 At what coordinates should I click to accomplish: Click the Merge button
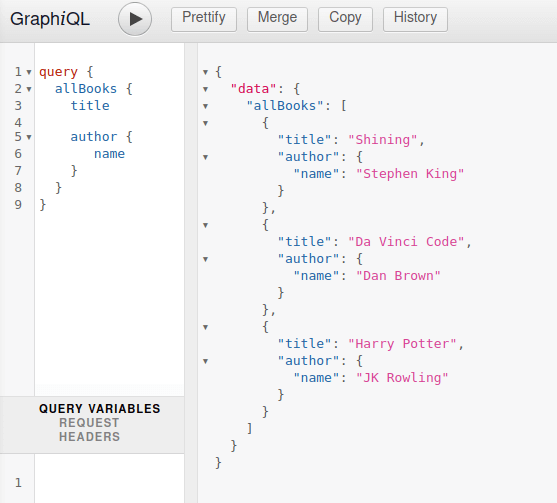(x=277, y=19)
